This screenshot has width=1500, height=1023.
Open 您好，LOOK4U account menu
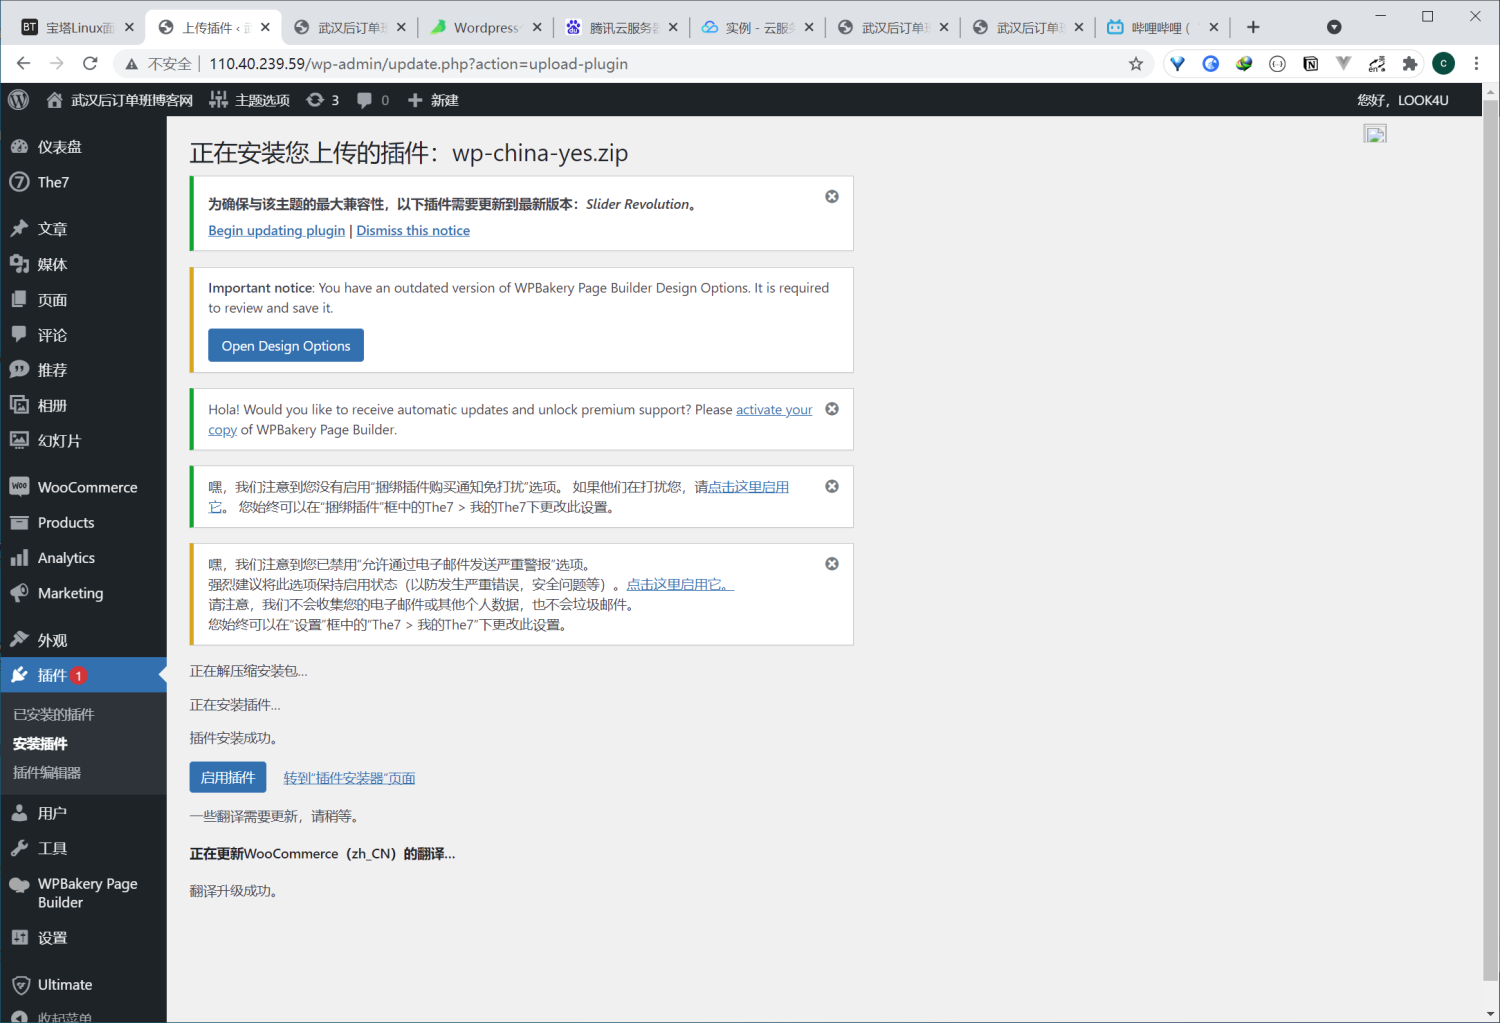point(1403,100)
